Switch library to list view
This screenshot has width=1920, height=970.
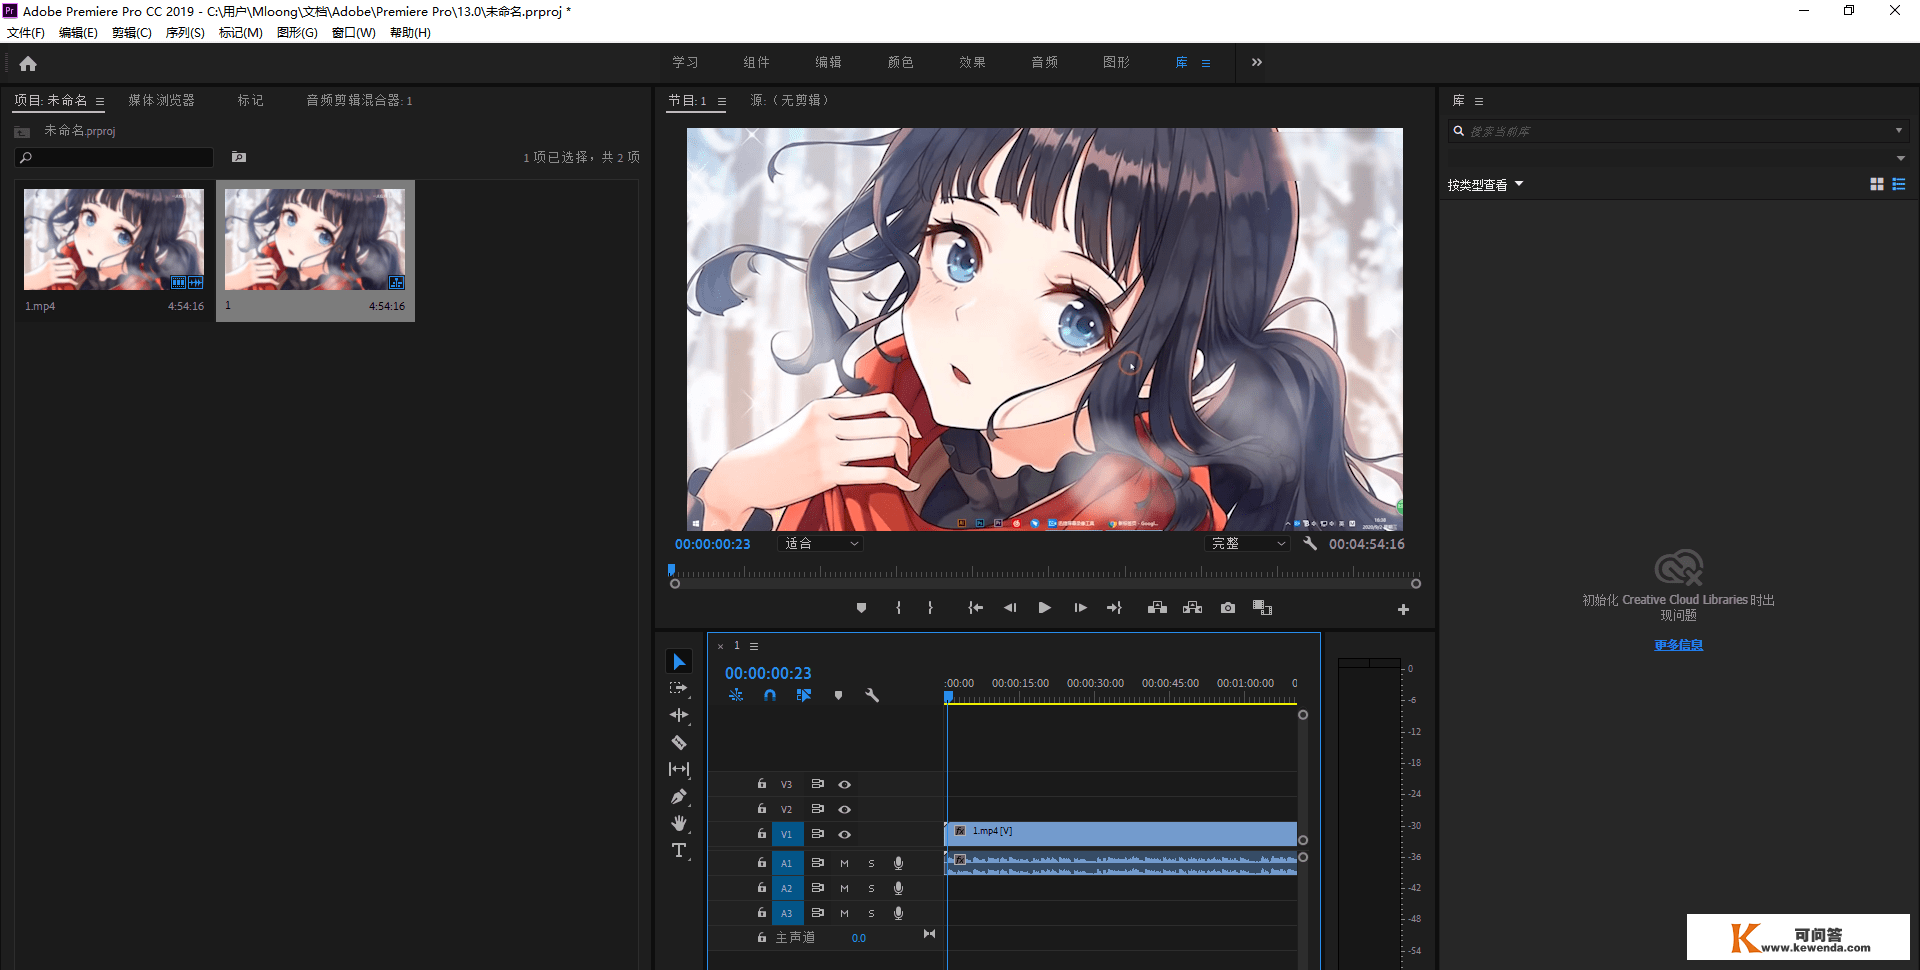tap(1899, 184)
